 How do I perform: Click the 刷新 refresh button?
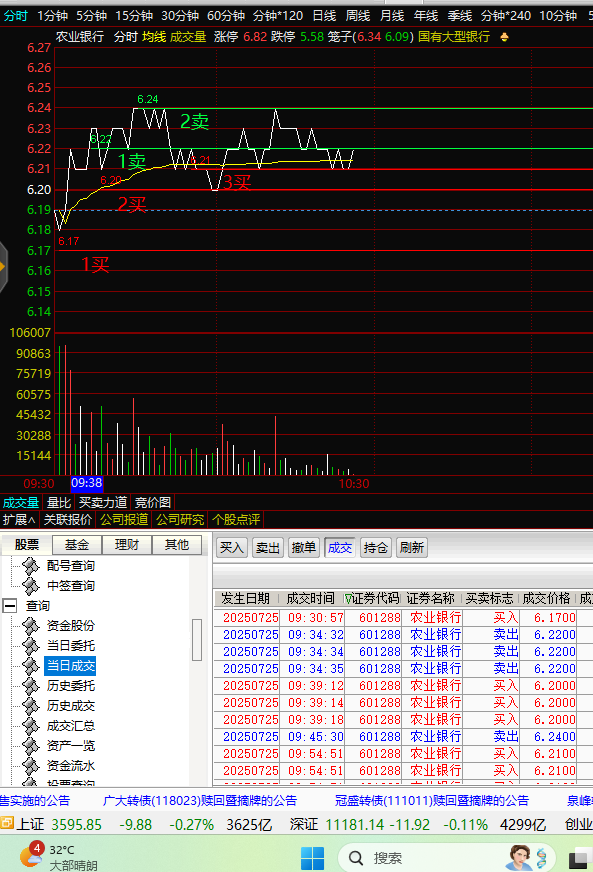(412, 548)
